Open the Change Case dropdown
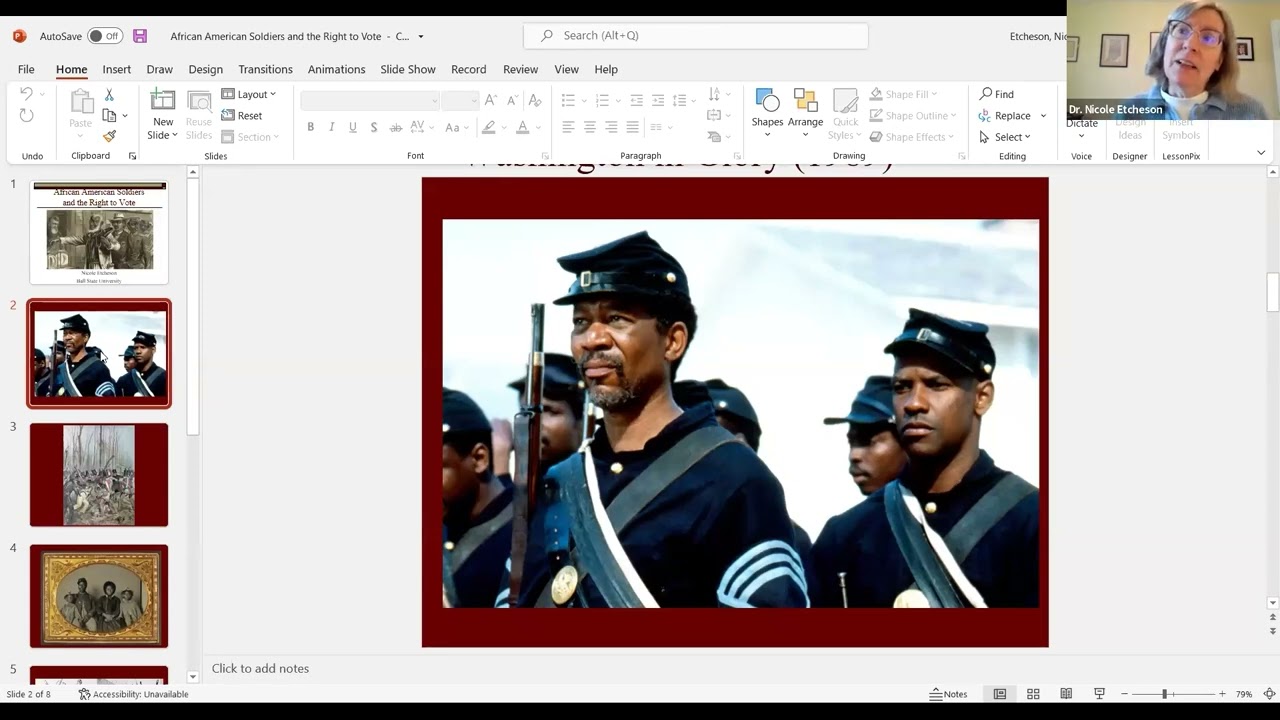Screen dimensions: 1280x720 pyautogui.click(x=456, y=127)
